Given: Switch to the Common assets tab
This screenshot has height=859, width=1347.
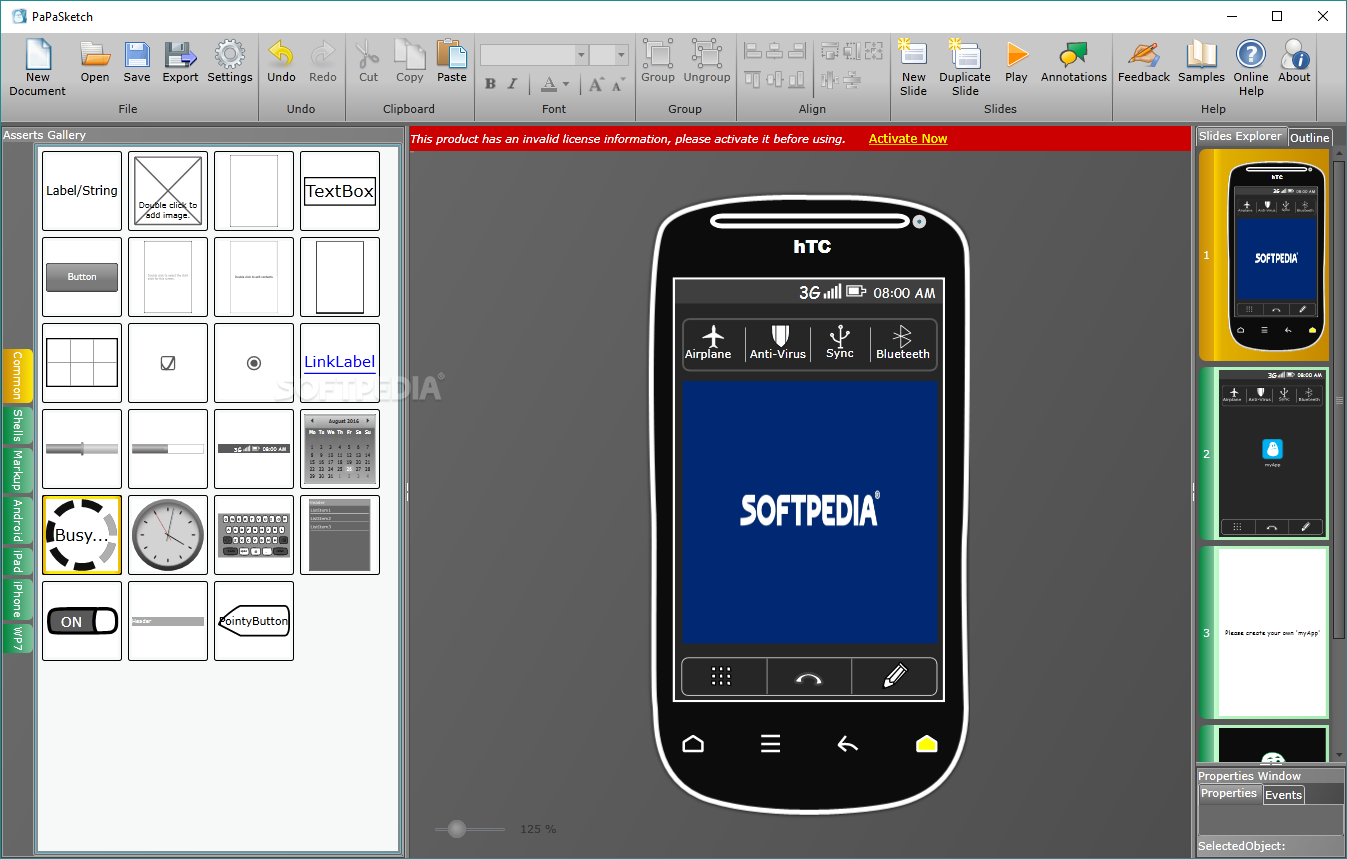Looking at the screenshot, I should [x=18, y=376].
